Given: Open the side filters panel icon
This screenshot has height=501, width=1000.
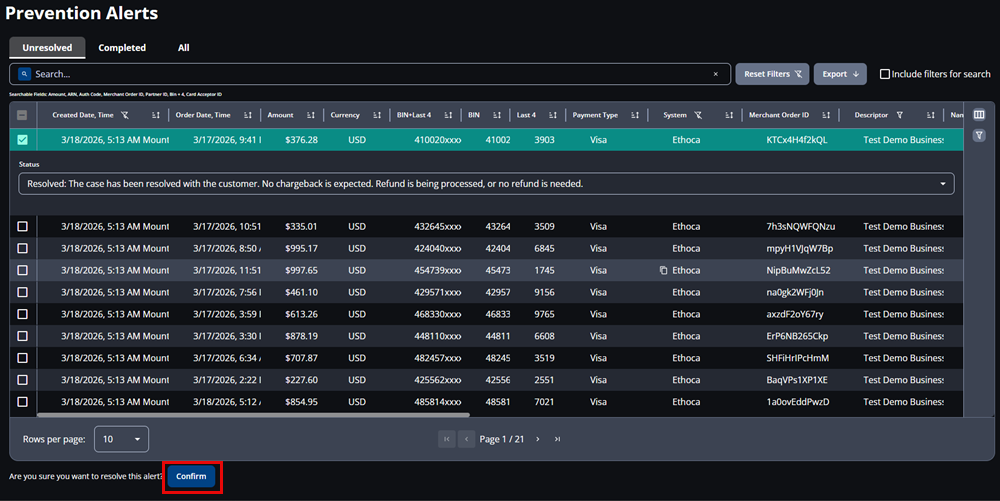Looking at the screenshot, I should [x=979, y=135].
